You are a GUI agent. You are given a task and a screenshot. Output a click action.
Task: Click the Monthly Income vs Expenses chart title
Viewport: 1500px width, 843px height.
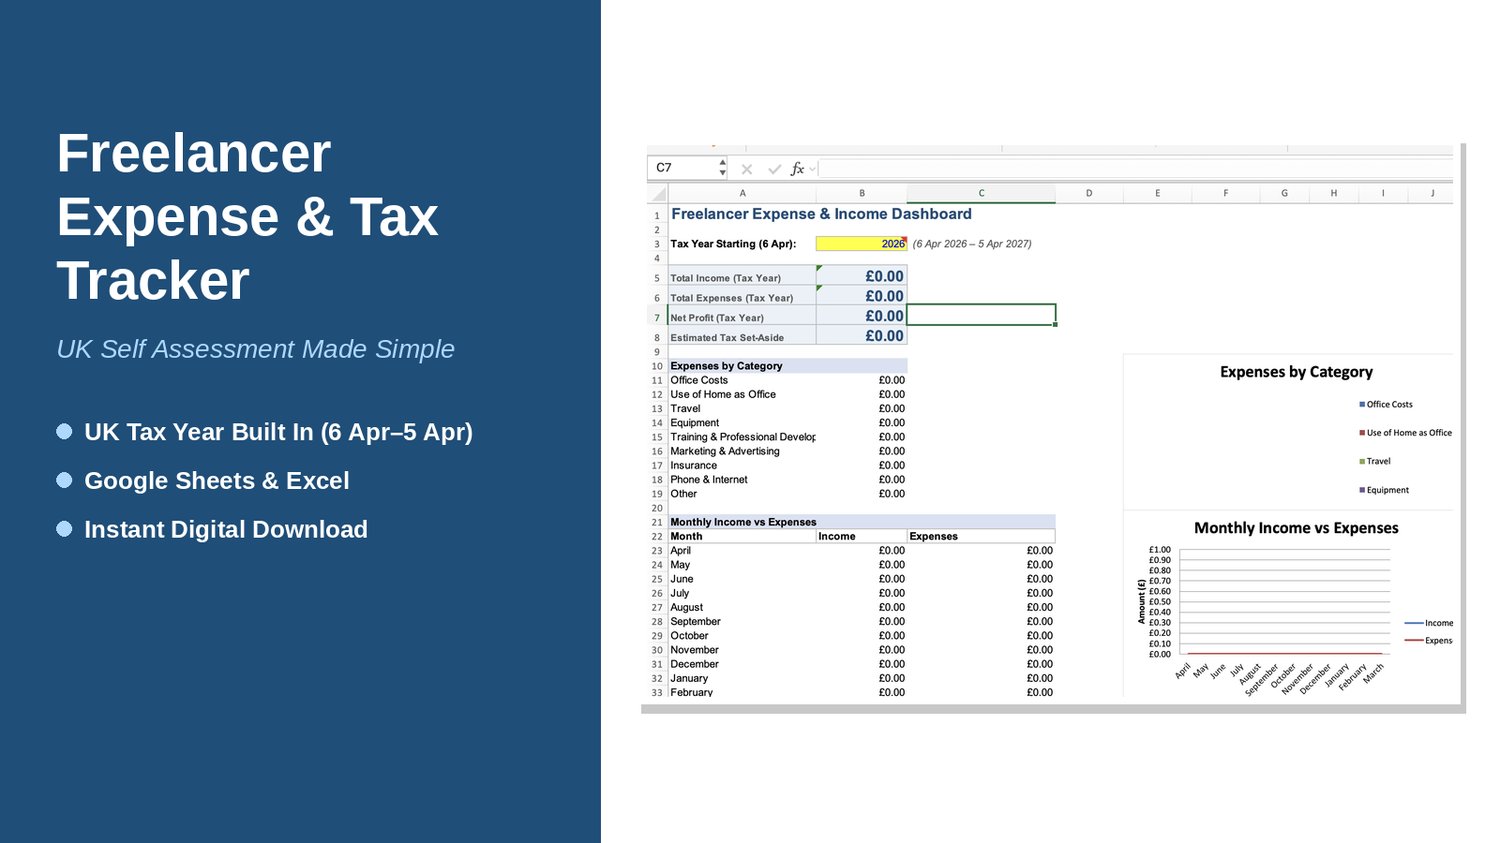1296,528
